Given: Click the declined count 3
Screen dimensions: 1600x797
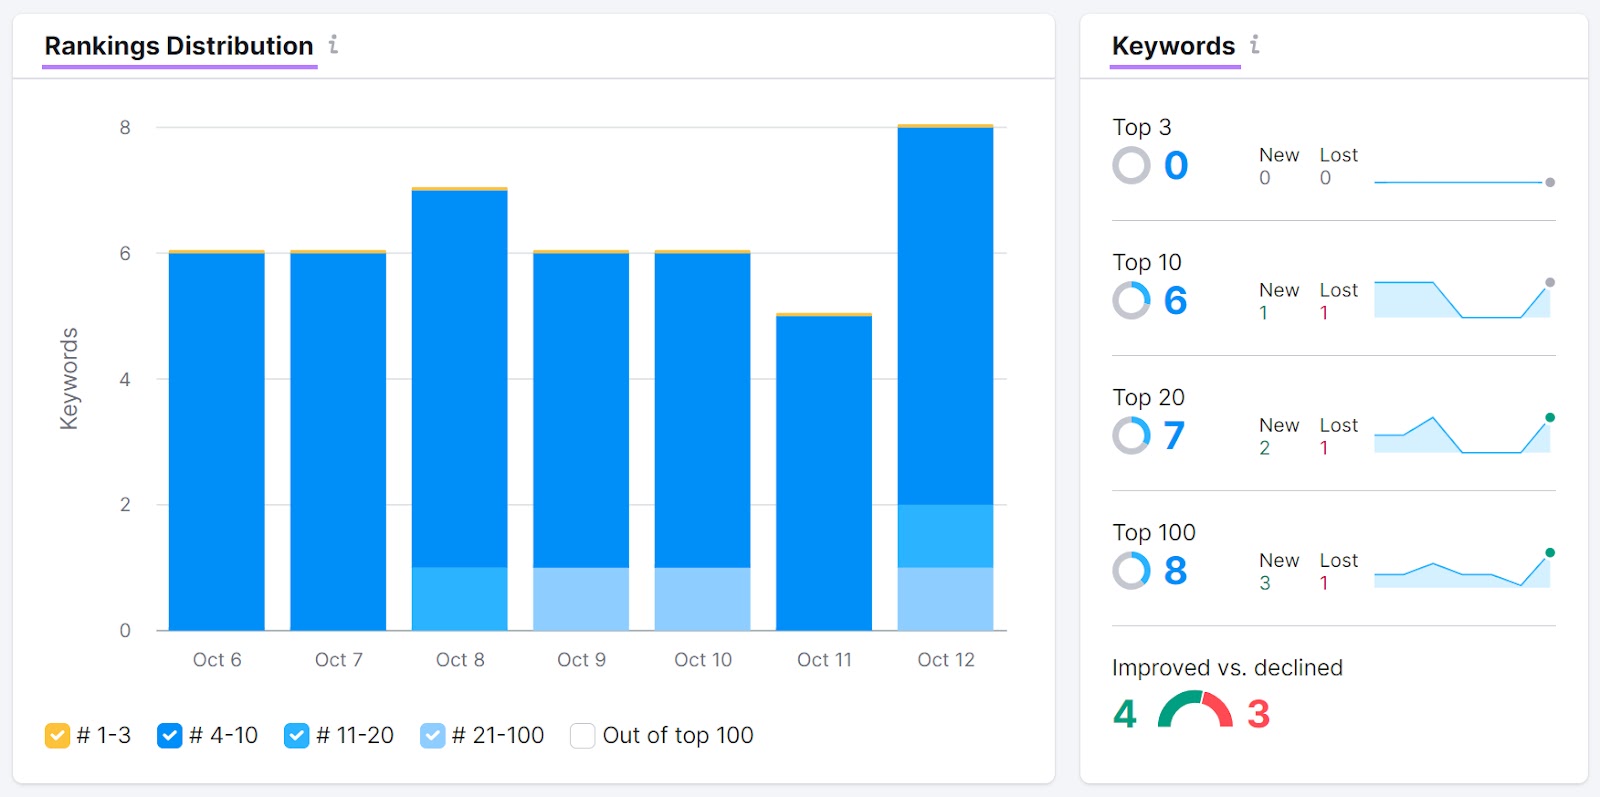Looking at the screenshot, I should (1258, 713).
